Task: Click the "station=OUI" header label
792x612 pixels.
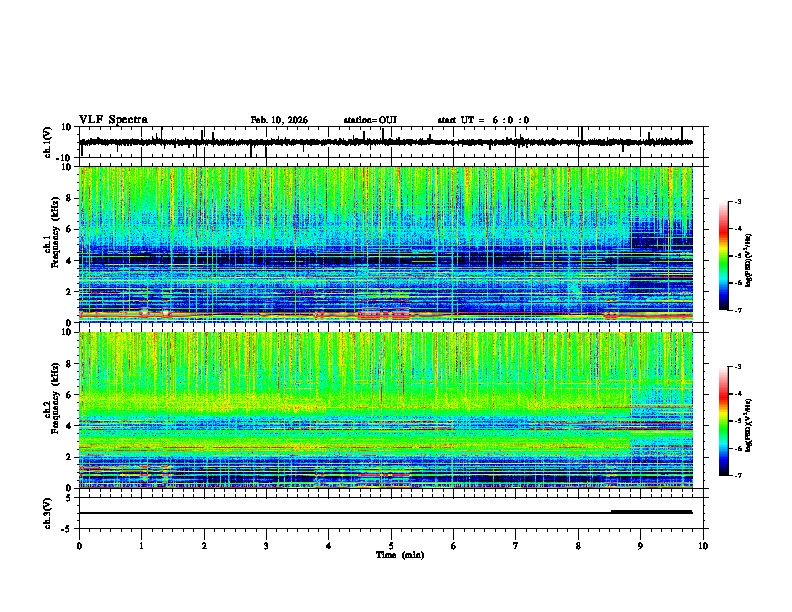Action: [x=370, y=120]
